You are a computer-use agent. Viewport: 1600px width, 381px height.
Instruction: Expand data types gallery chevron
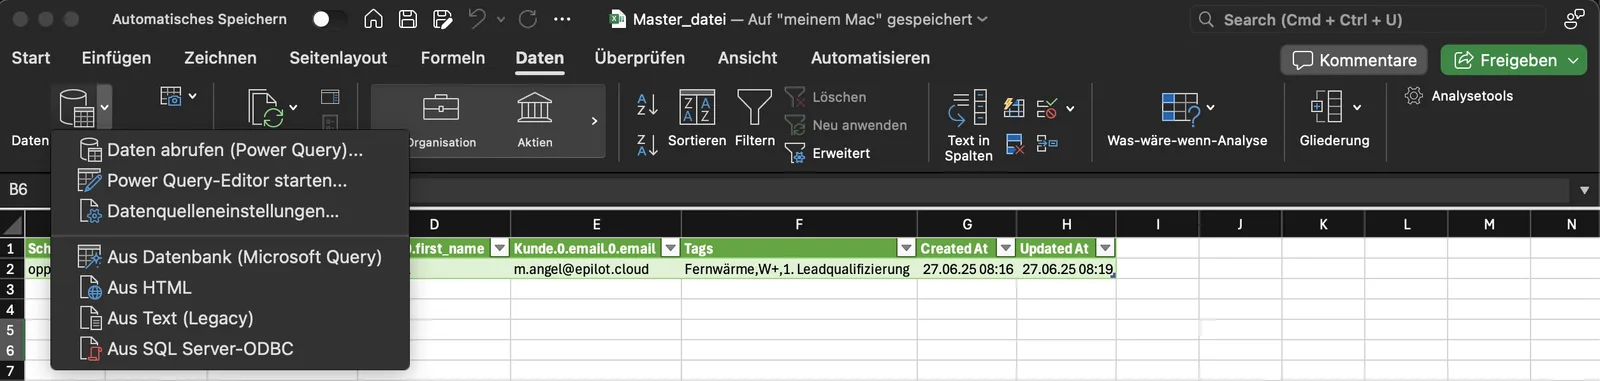594,121
